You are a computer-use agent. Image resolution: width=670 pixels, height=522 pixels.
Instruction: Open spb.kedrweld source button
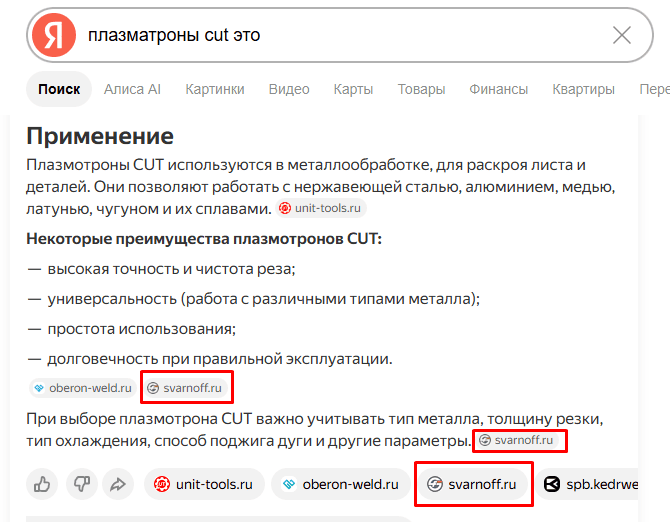coord(588,484)
